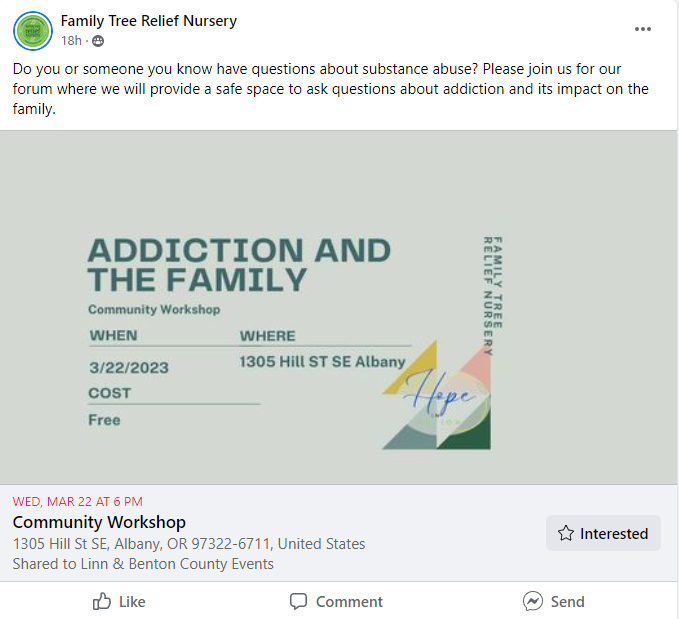The image size is (679, 619).
Task: Click the speech bubble Comment icon
Action: click(x=298, y=601)
